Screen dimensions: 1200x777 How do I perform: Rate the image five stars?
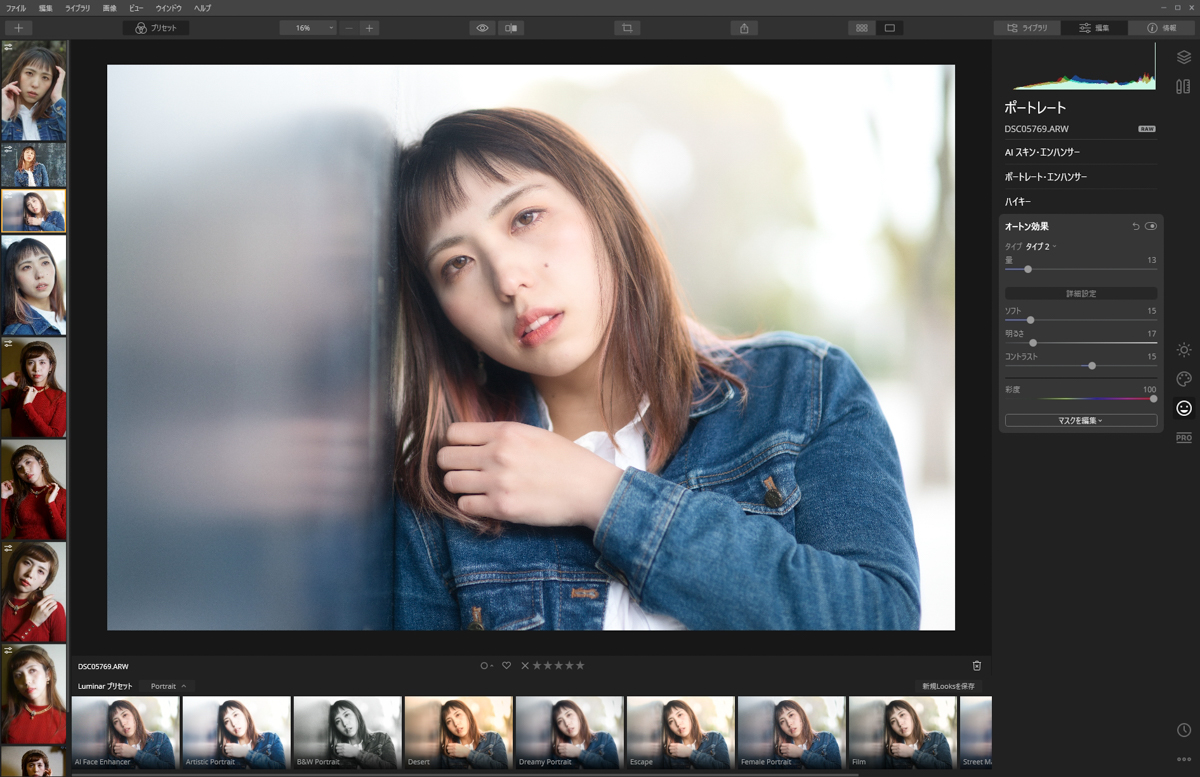[580, 666]
